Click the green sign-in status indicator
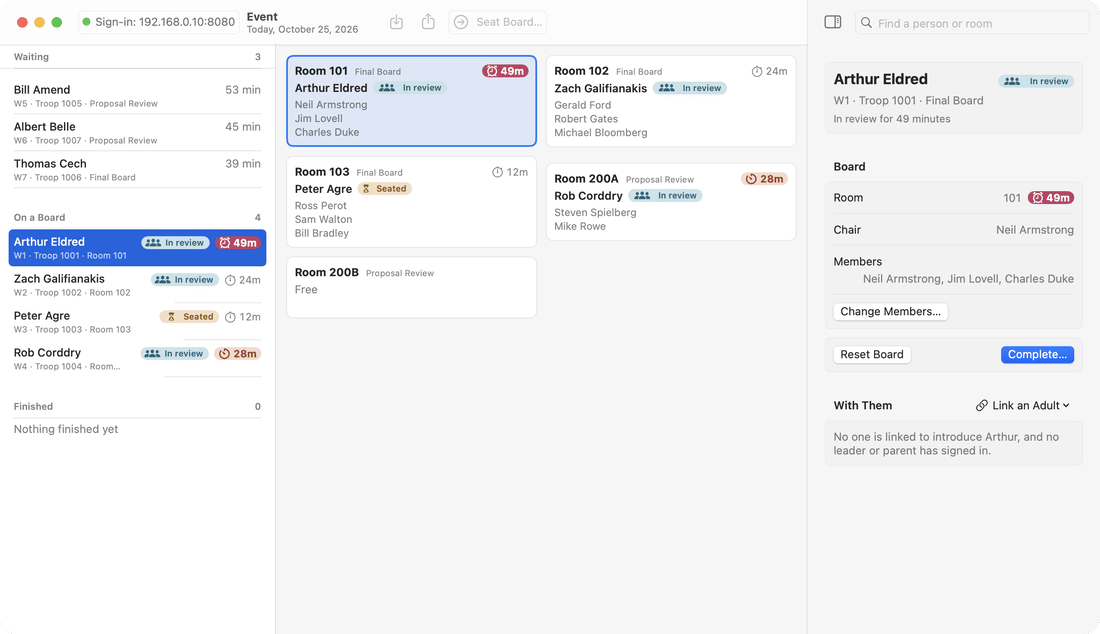Image resolution: width=1100 pixels, height=634 pixels. (x=87, y=22)
